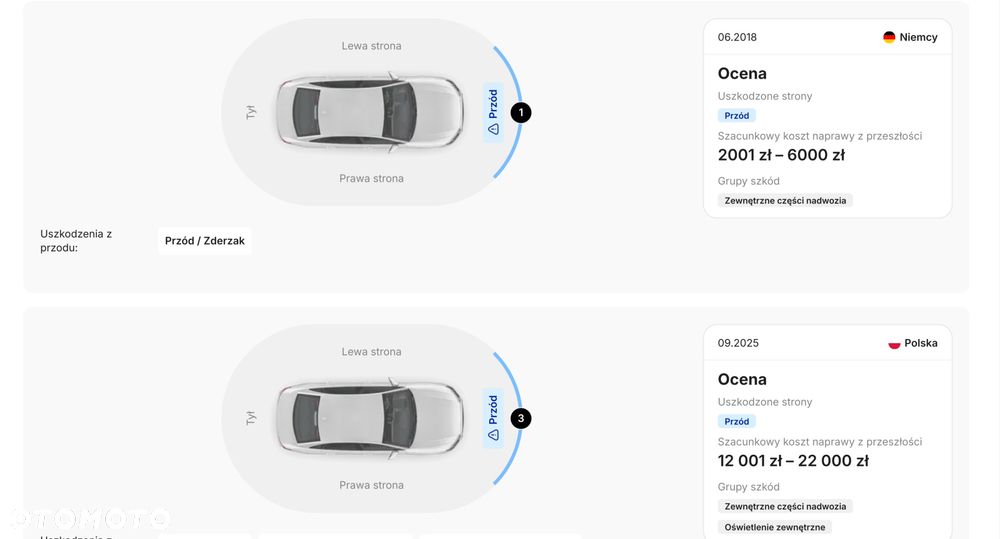Click warning triangle on the 06.2018 diagram's Przód label
1000x539 pixels.
pyautogui.click(x=493, y=129)
